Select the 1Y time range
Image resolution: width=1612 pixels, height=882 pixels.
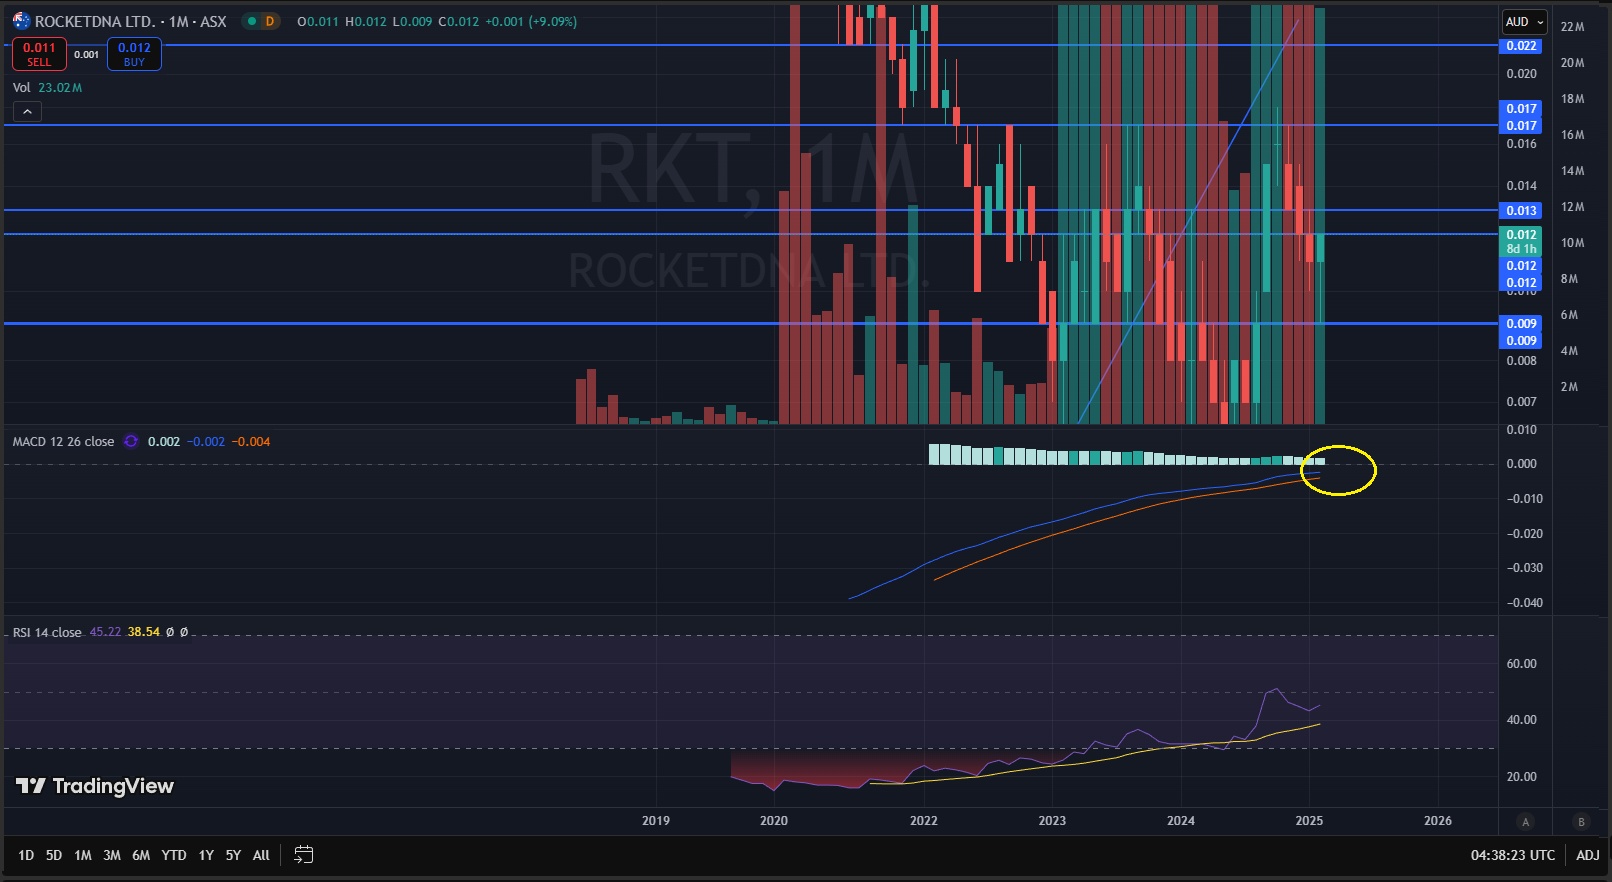click(206, 855)
